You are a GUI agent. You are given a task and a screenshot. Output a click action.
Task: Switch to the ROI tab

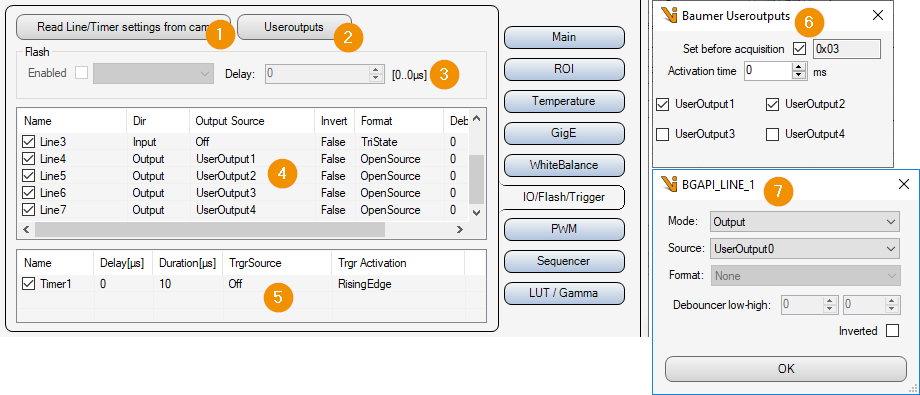click(x=564, y=69)
